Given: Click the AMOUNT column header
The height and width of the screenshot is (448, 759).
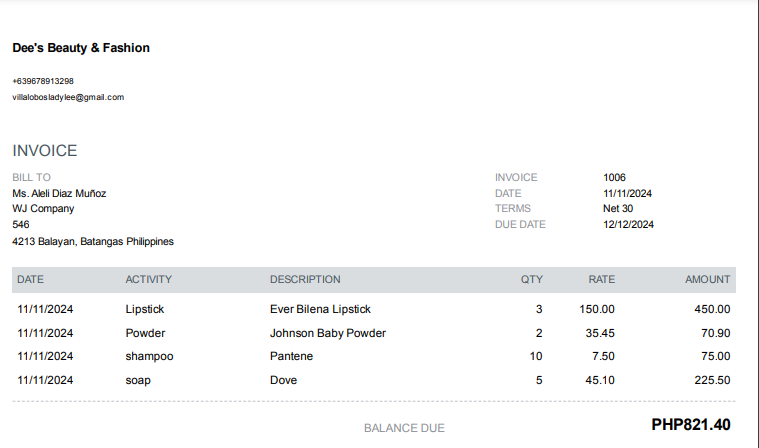Looking at the screenshot, I should [707, 280].
